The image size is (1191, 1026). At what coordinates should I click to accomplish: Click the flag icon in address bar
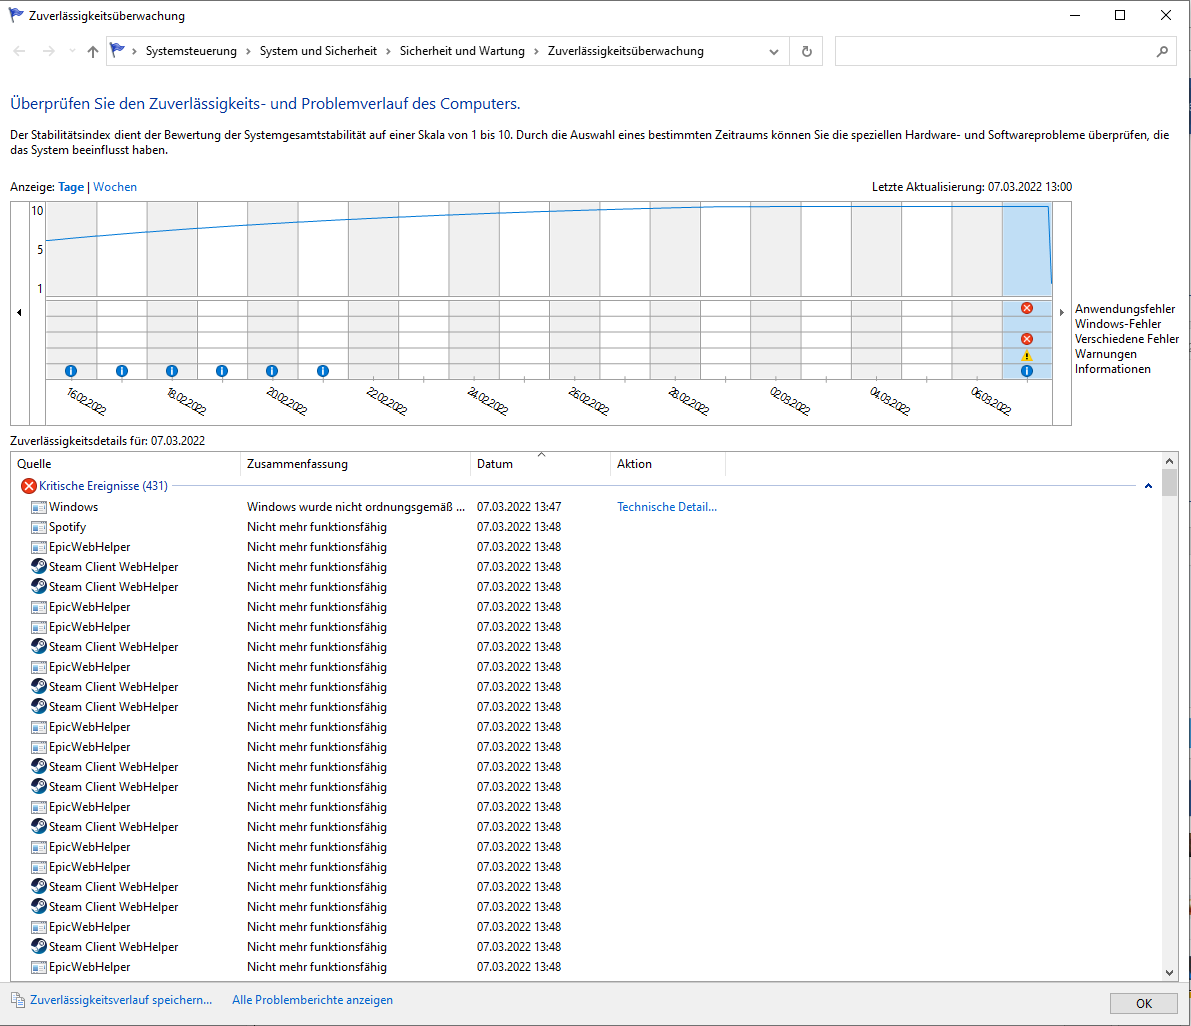(118, 51)
